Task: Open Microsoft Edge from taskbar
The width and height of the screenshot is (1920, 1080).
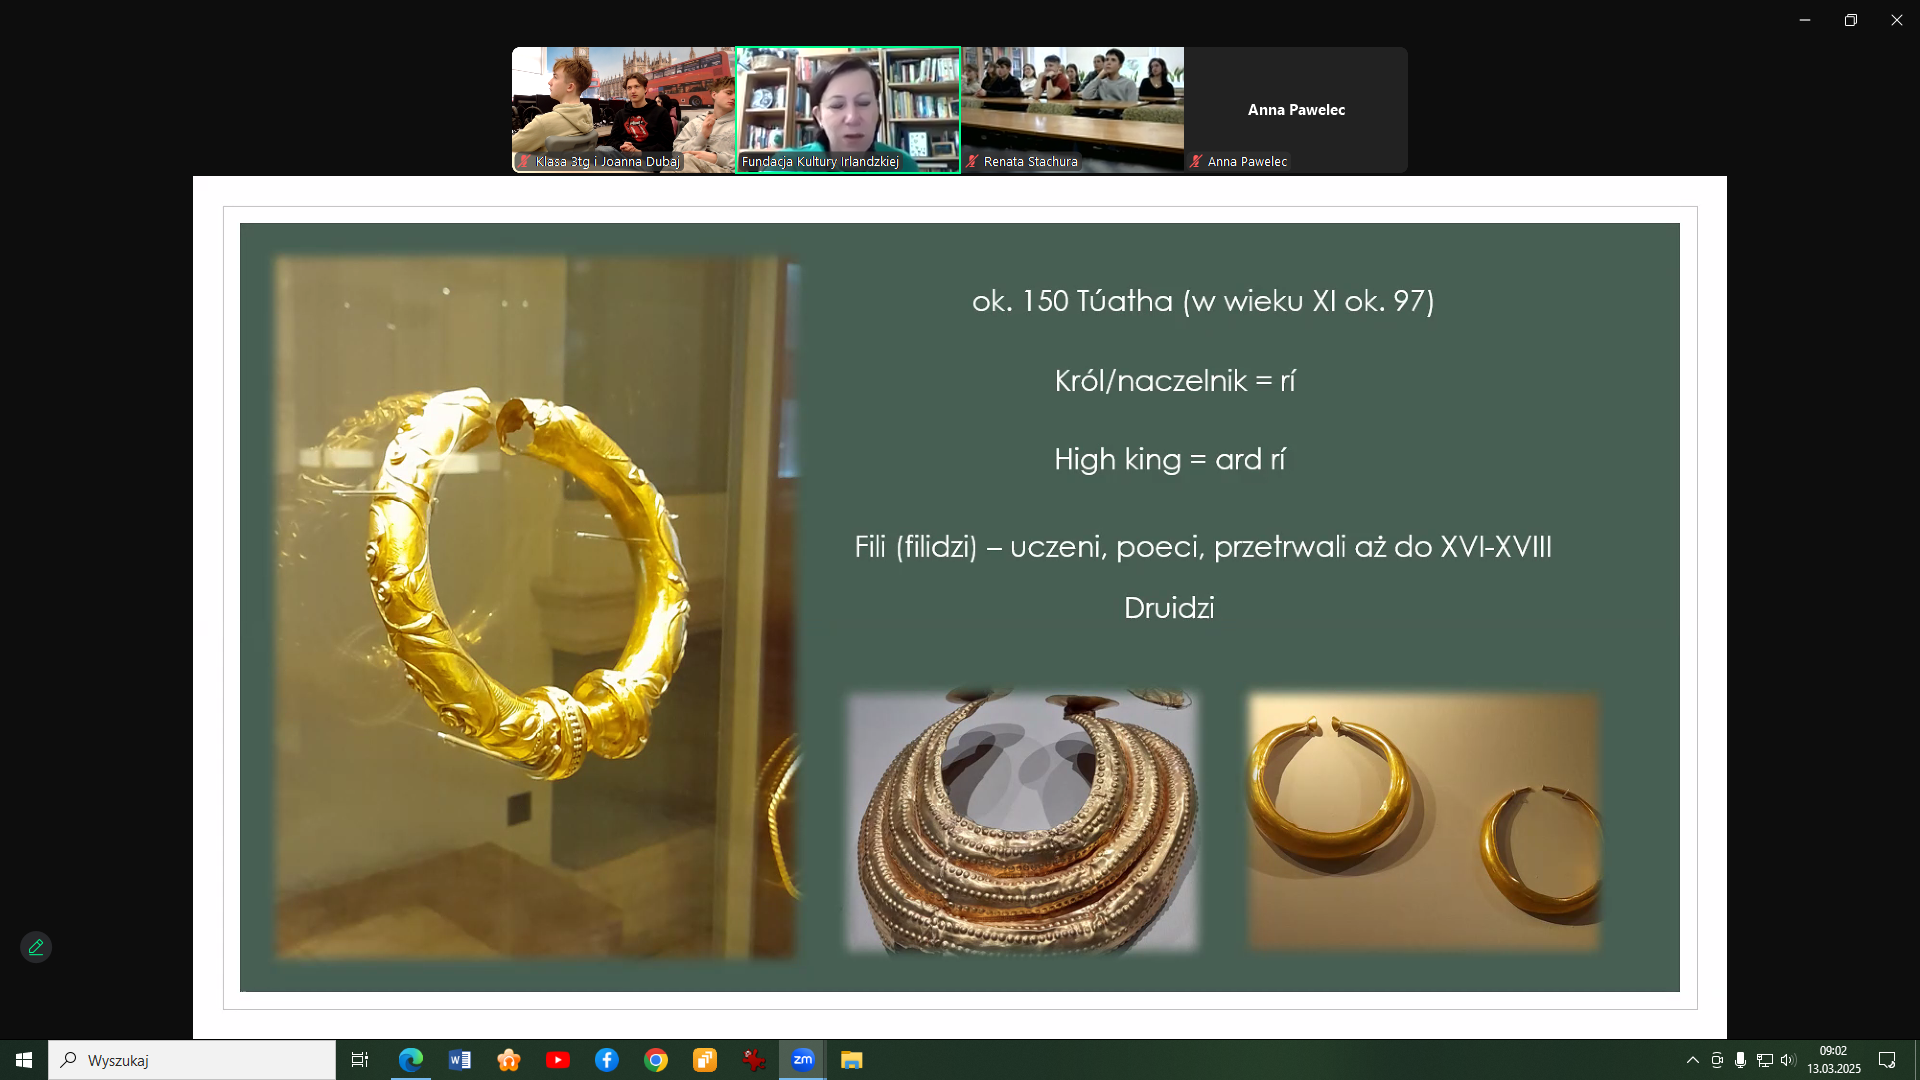Action: (x=411, y=1060)
